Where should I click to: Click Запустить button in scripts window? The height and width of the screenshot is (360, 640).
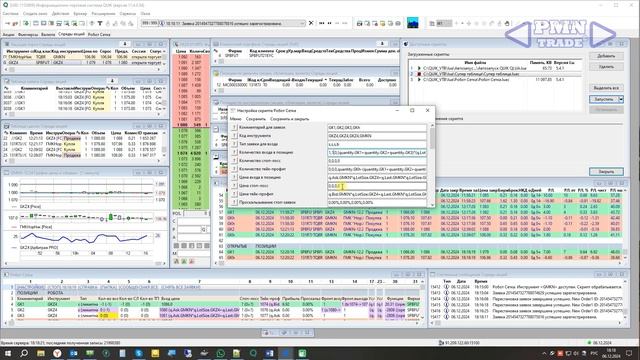604,99
